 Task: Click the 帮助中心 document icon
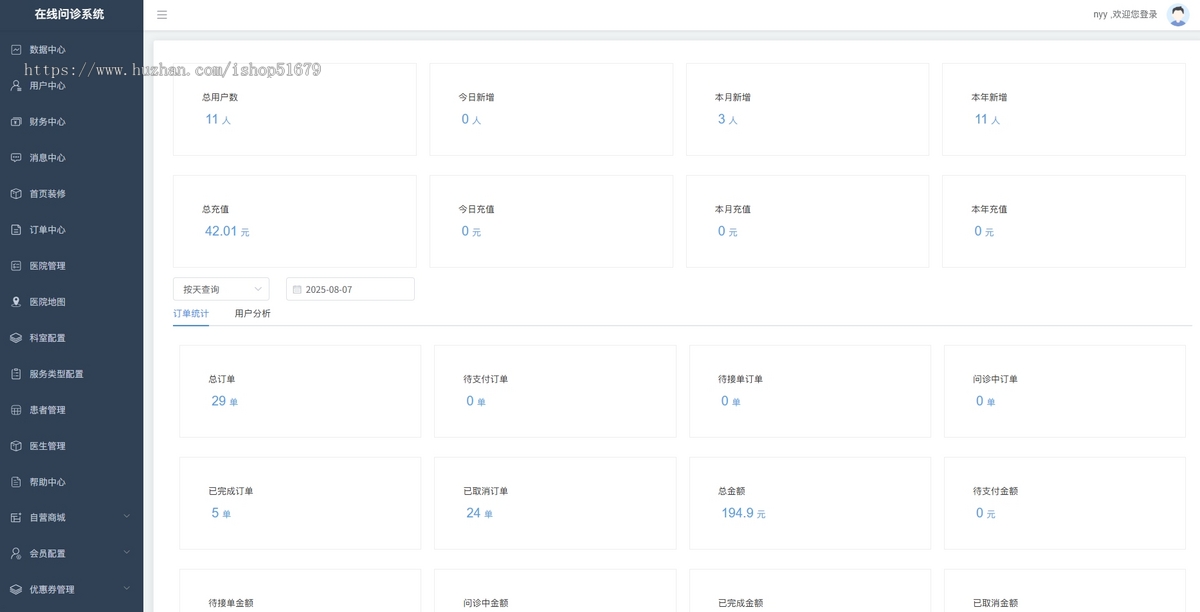16,481
